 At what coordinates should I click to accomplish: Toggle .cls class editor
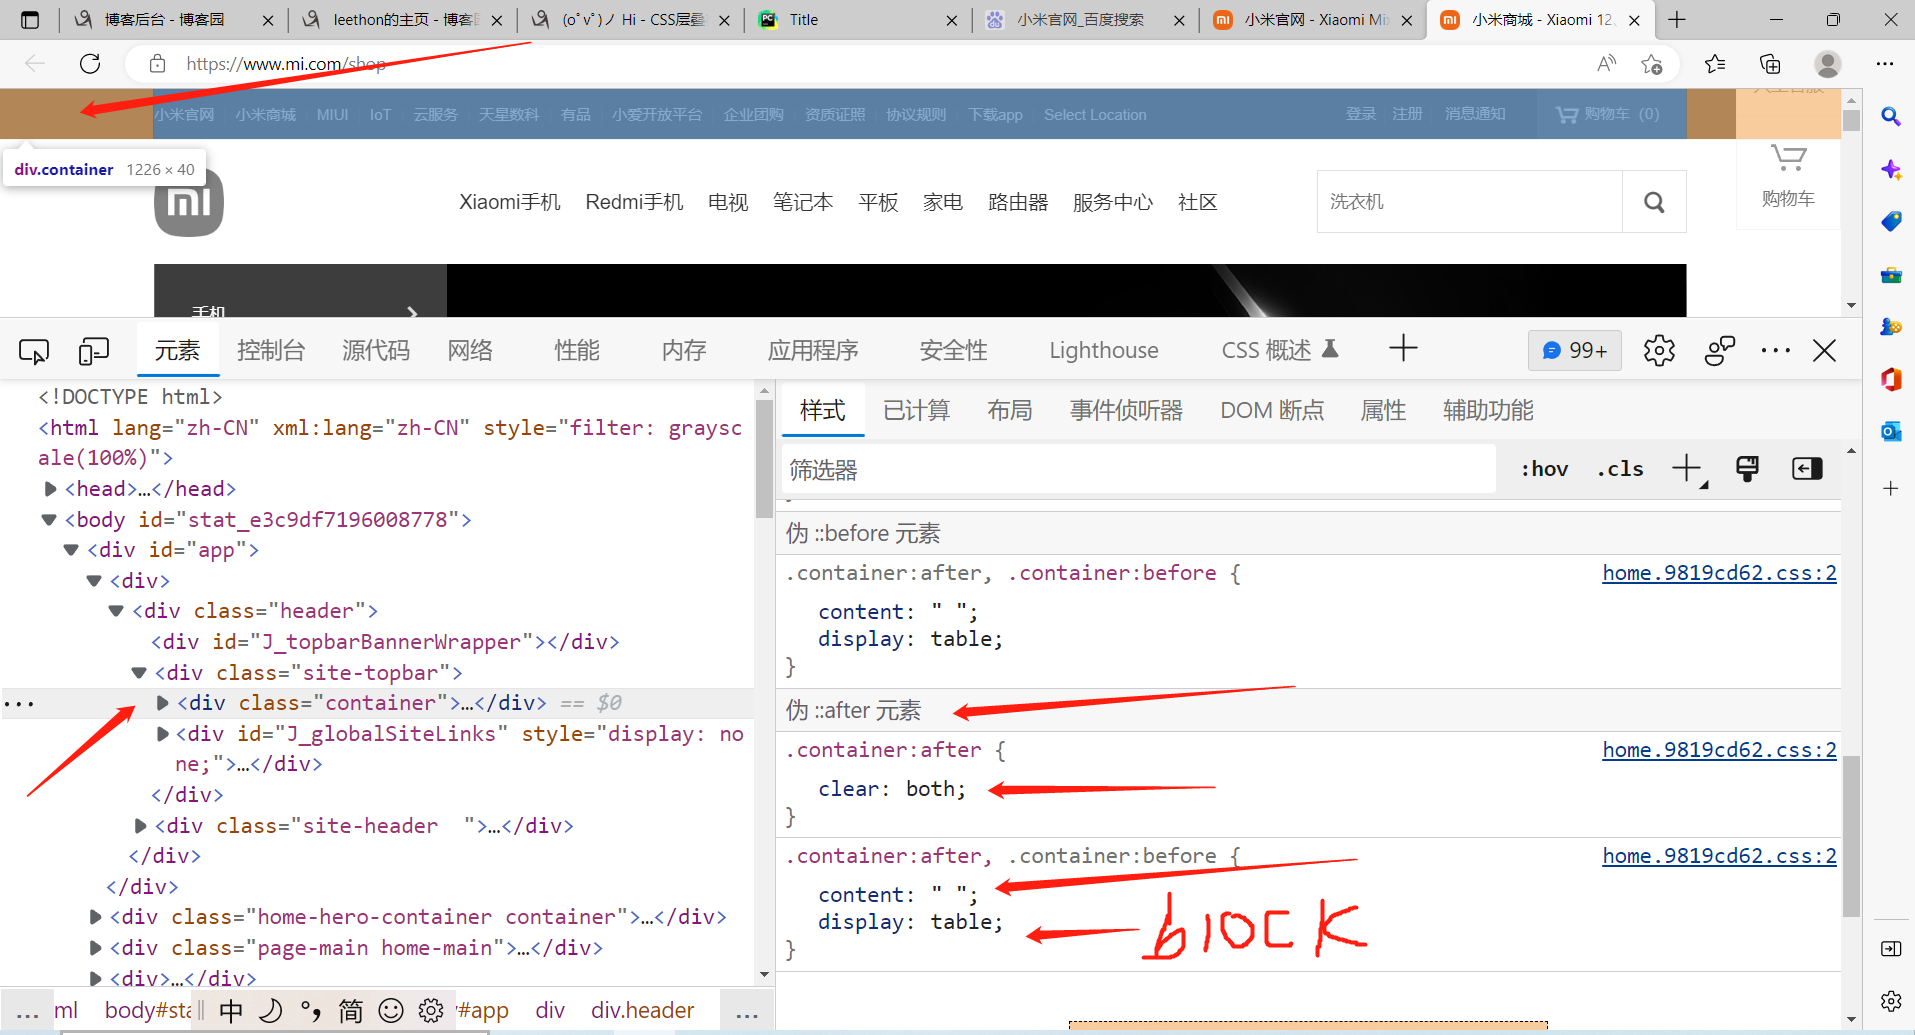click(1620, 469)
